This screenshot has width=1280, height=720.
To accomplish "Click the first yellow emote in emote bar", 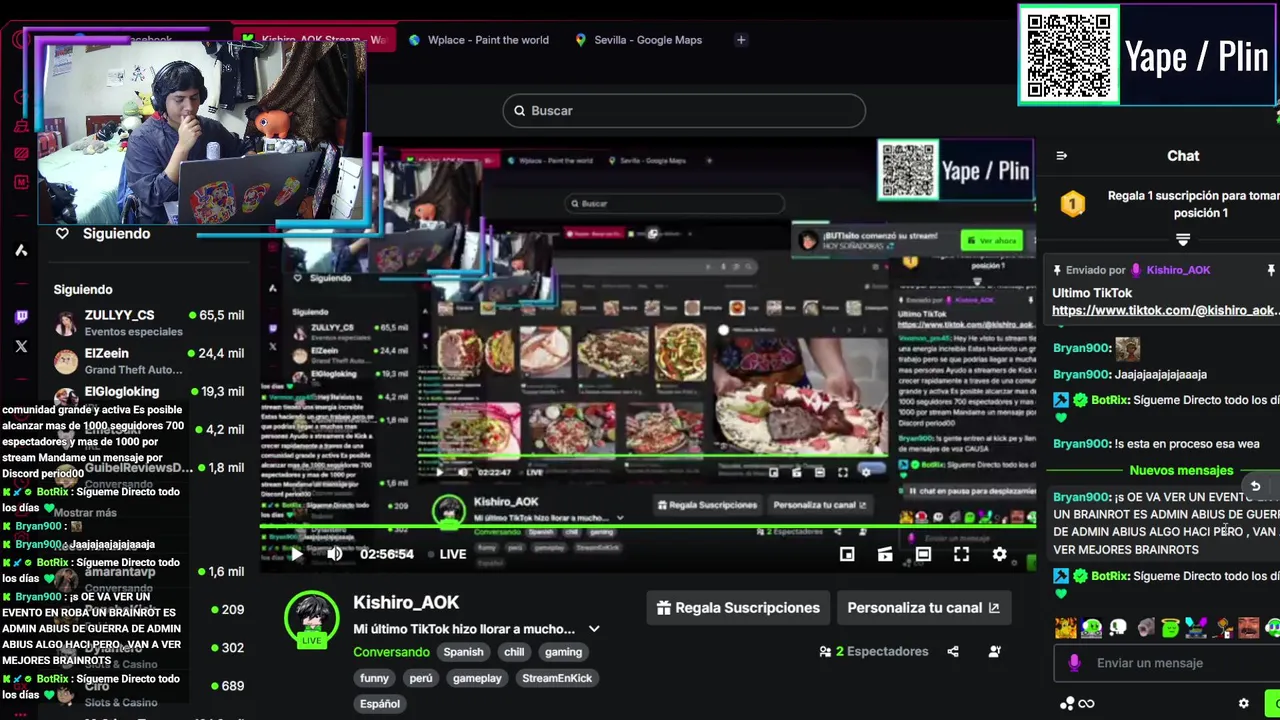I will [1066, 628].
